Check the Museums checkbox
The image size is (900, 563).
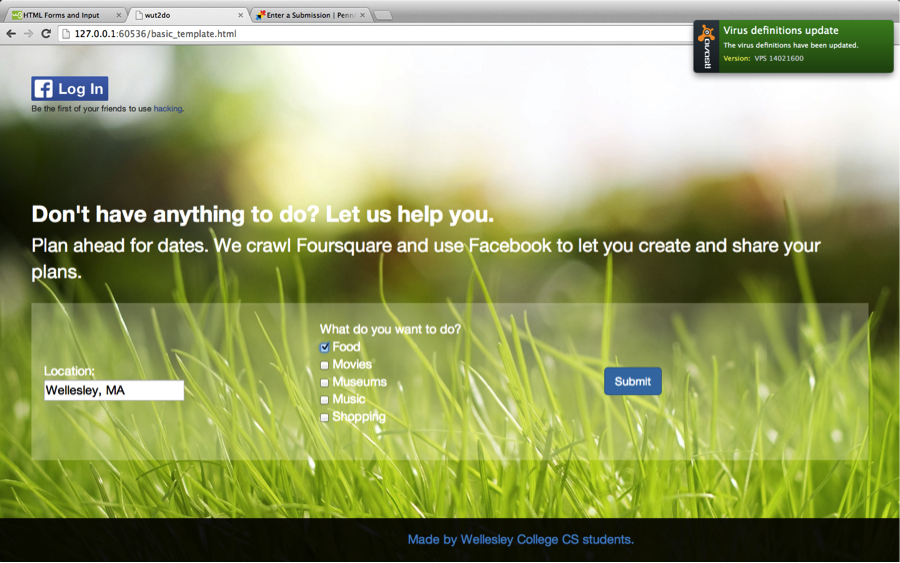324,382
